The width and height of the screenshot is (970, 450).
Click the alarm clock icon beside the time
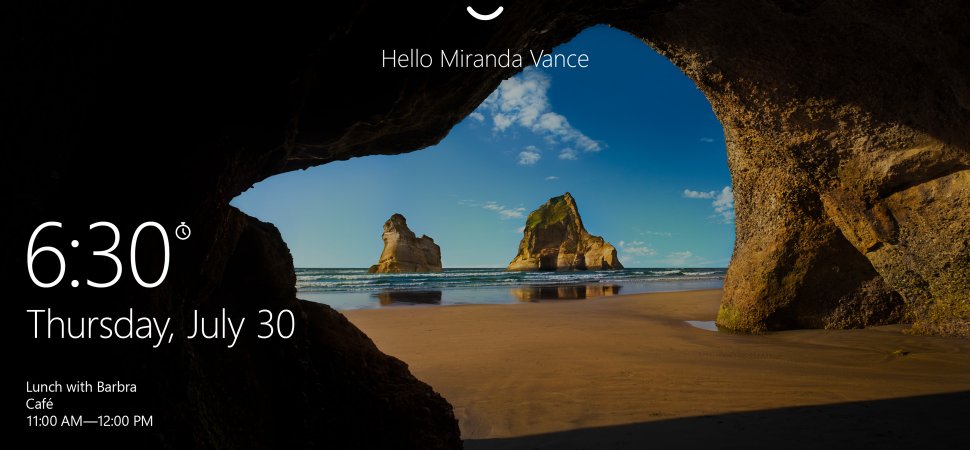183,231
